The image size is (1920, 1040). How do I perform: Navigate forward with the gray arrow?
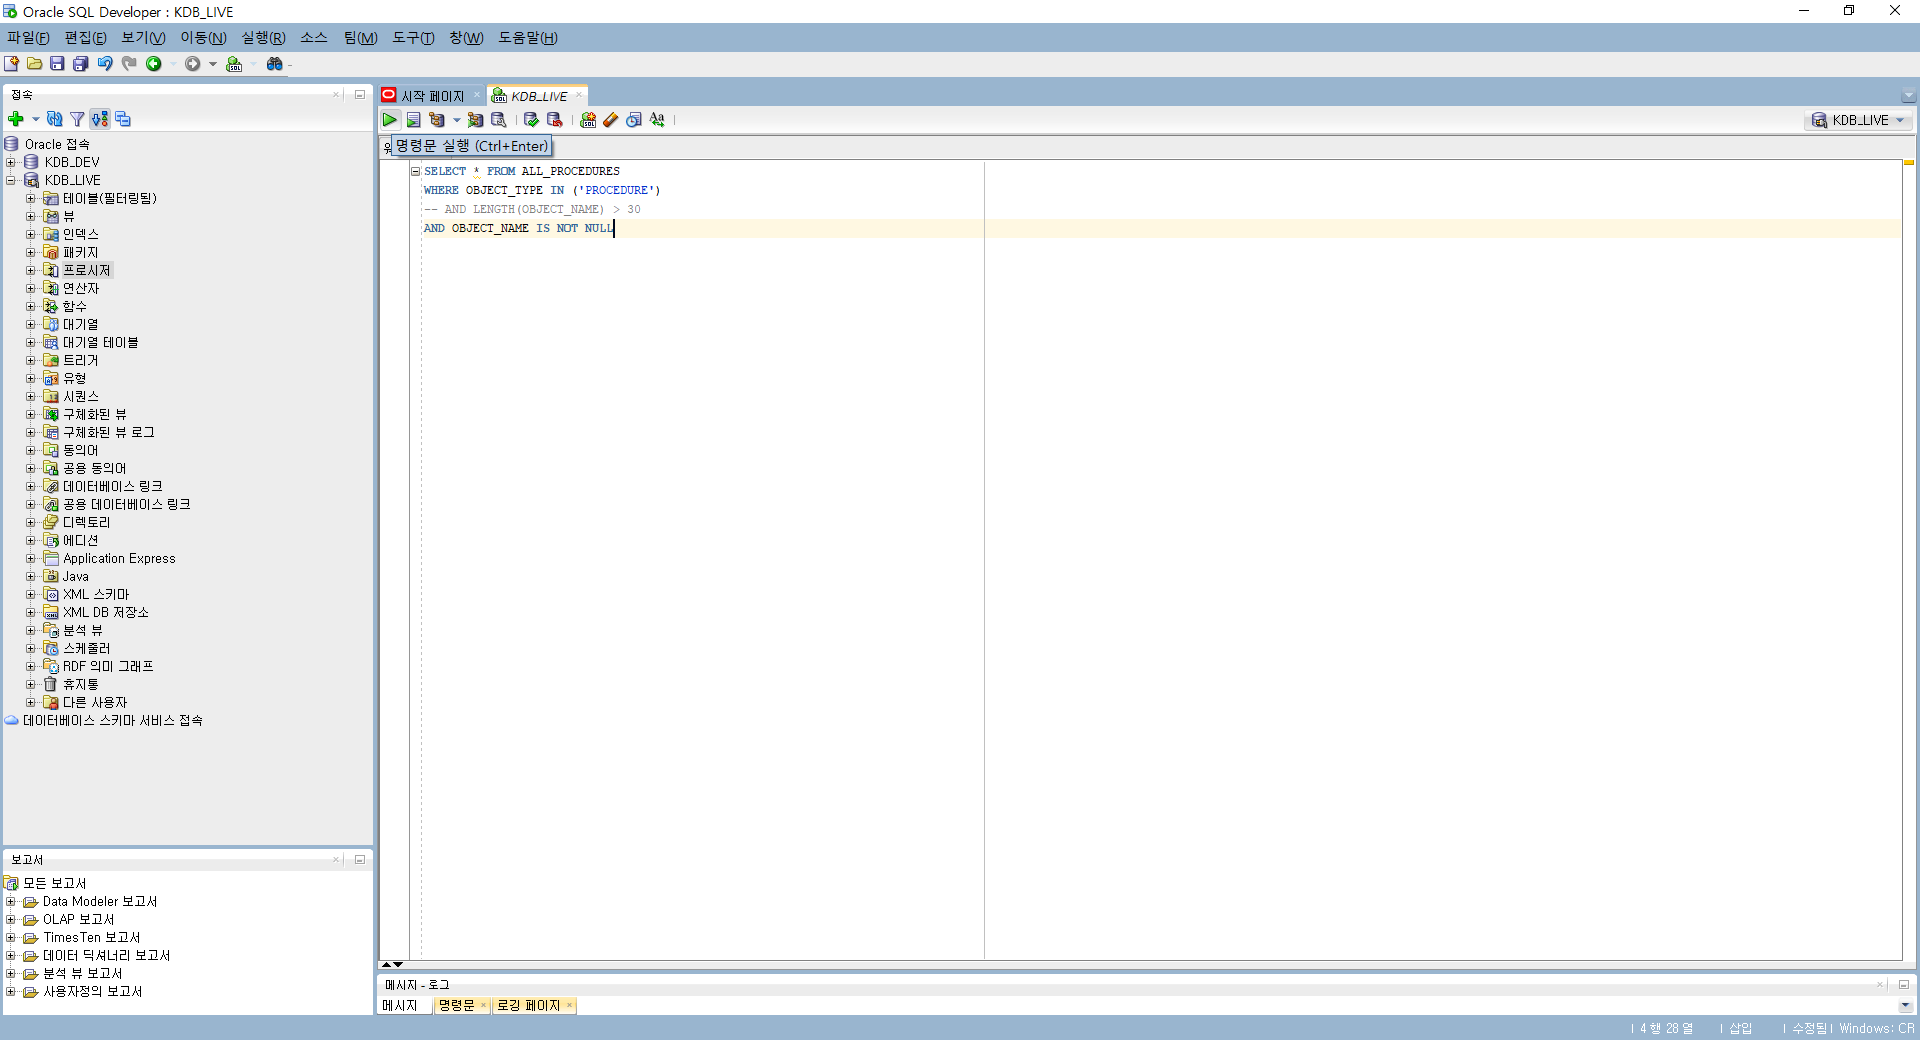click(192, 64)
